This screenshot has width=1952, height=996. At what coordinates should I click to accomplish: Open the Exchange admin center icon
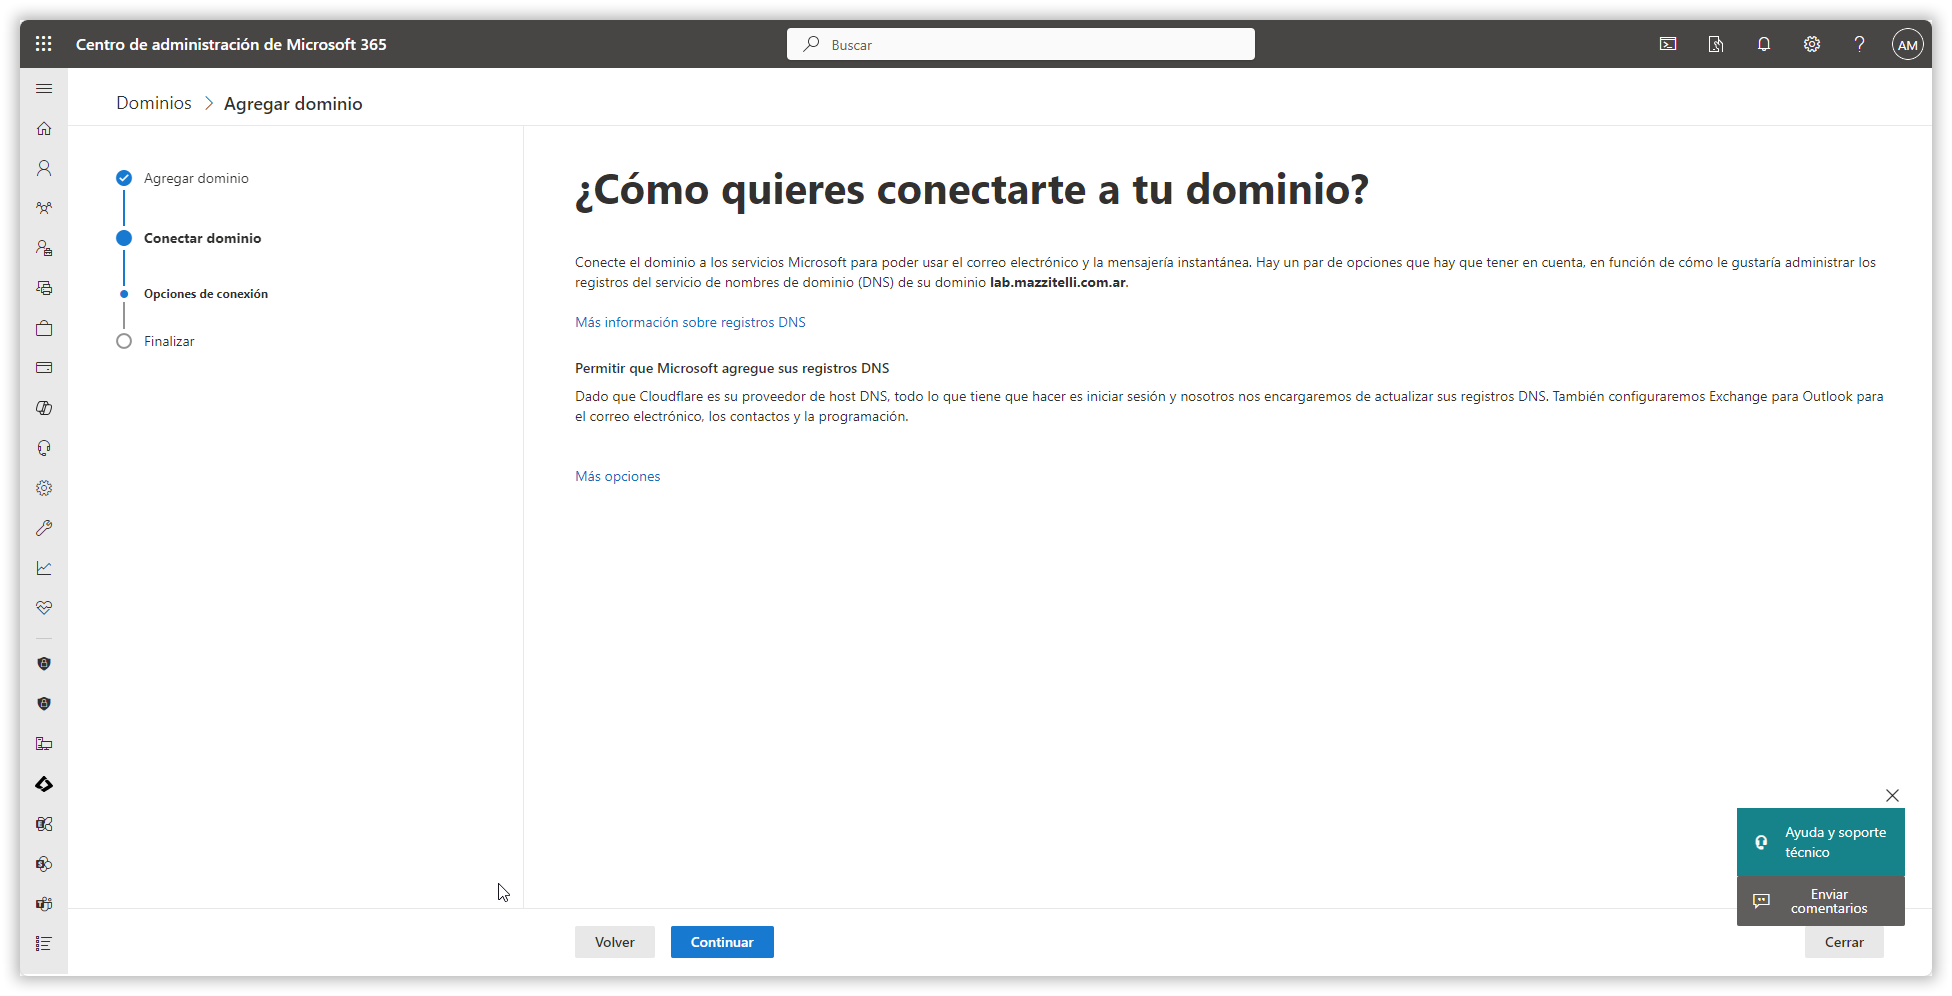coord(44,824)
